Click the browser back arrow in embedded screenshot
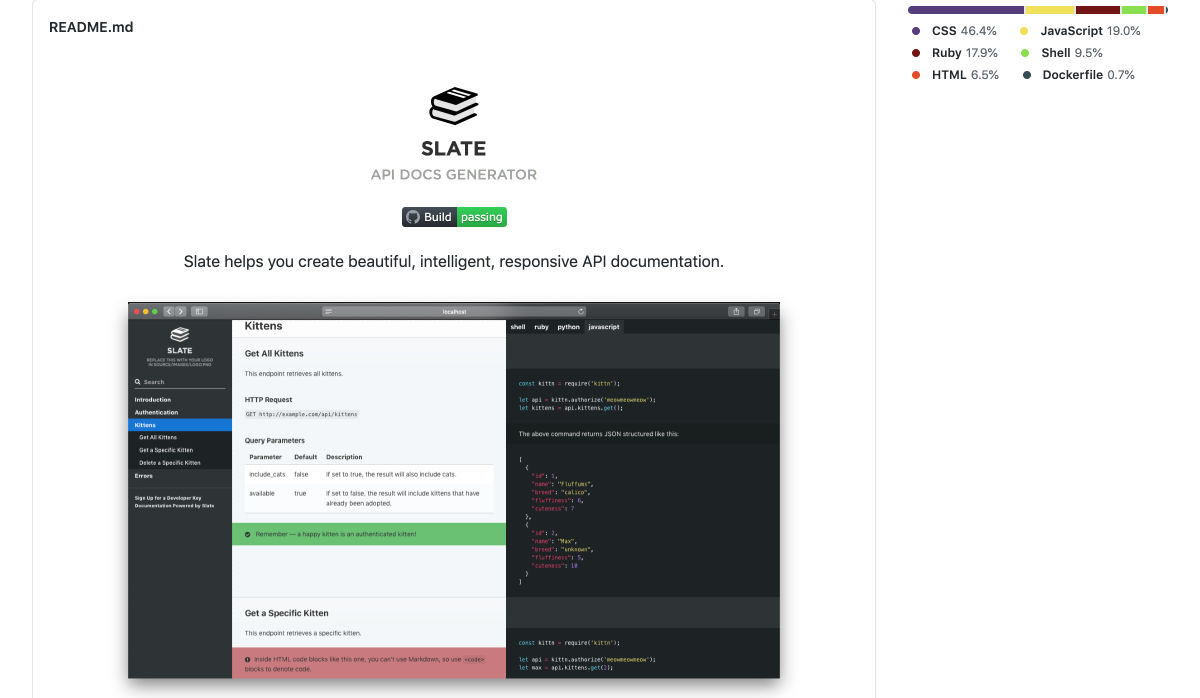Screen dimensions: 1200x698 pyautogui.click(x=169, y=311)
